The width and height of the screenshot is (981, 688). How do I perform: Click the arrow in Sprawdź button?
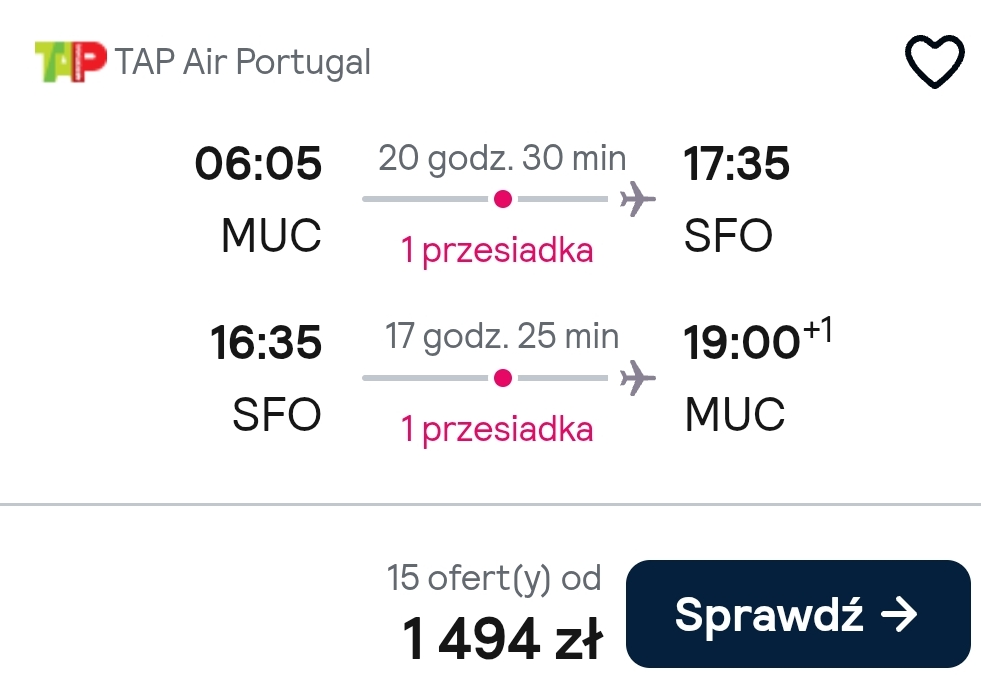point(899,614)
